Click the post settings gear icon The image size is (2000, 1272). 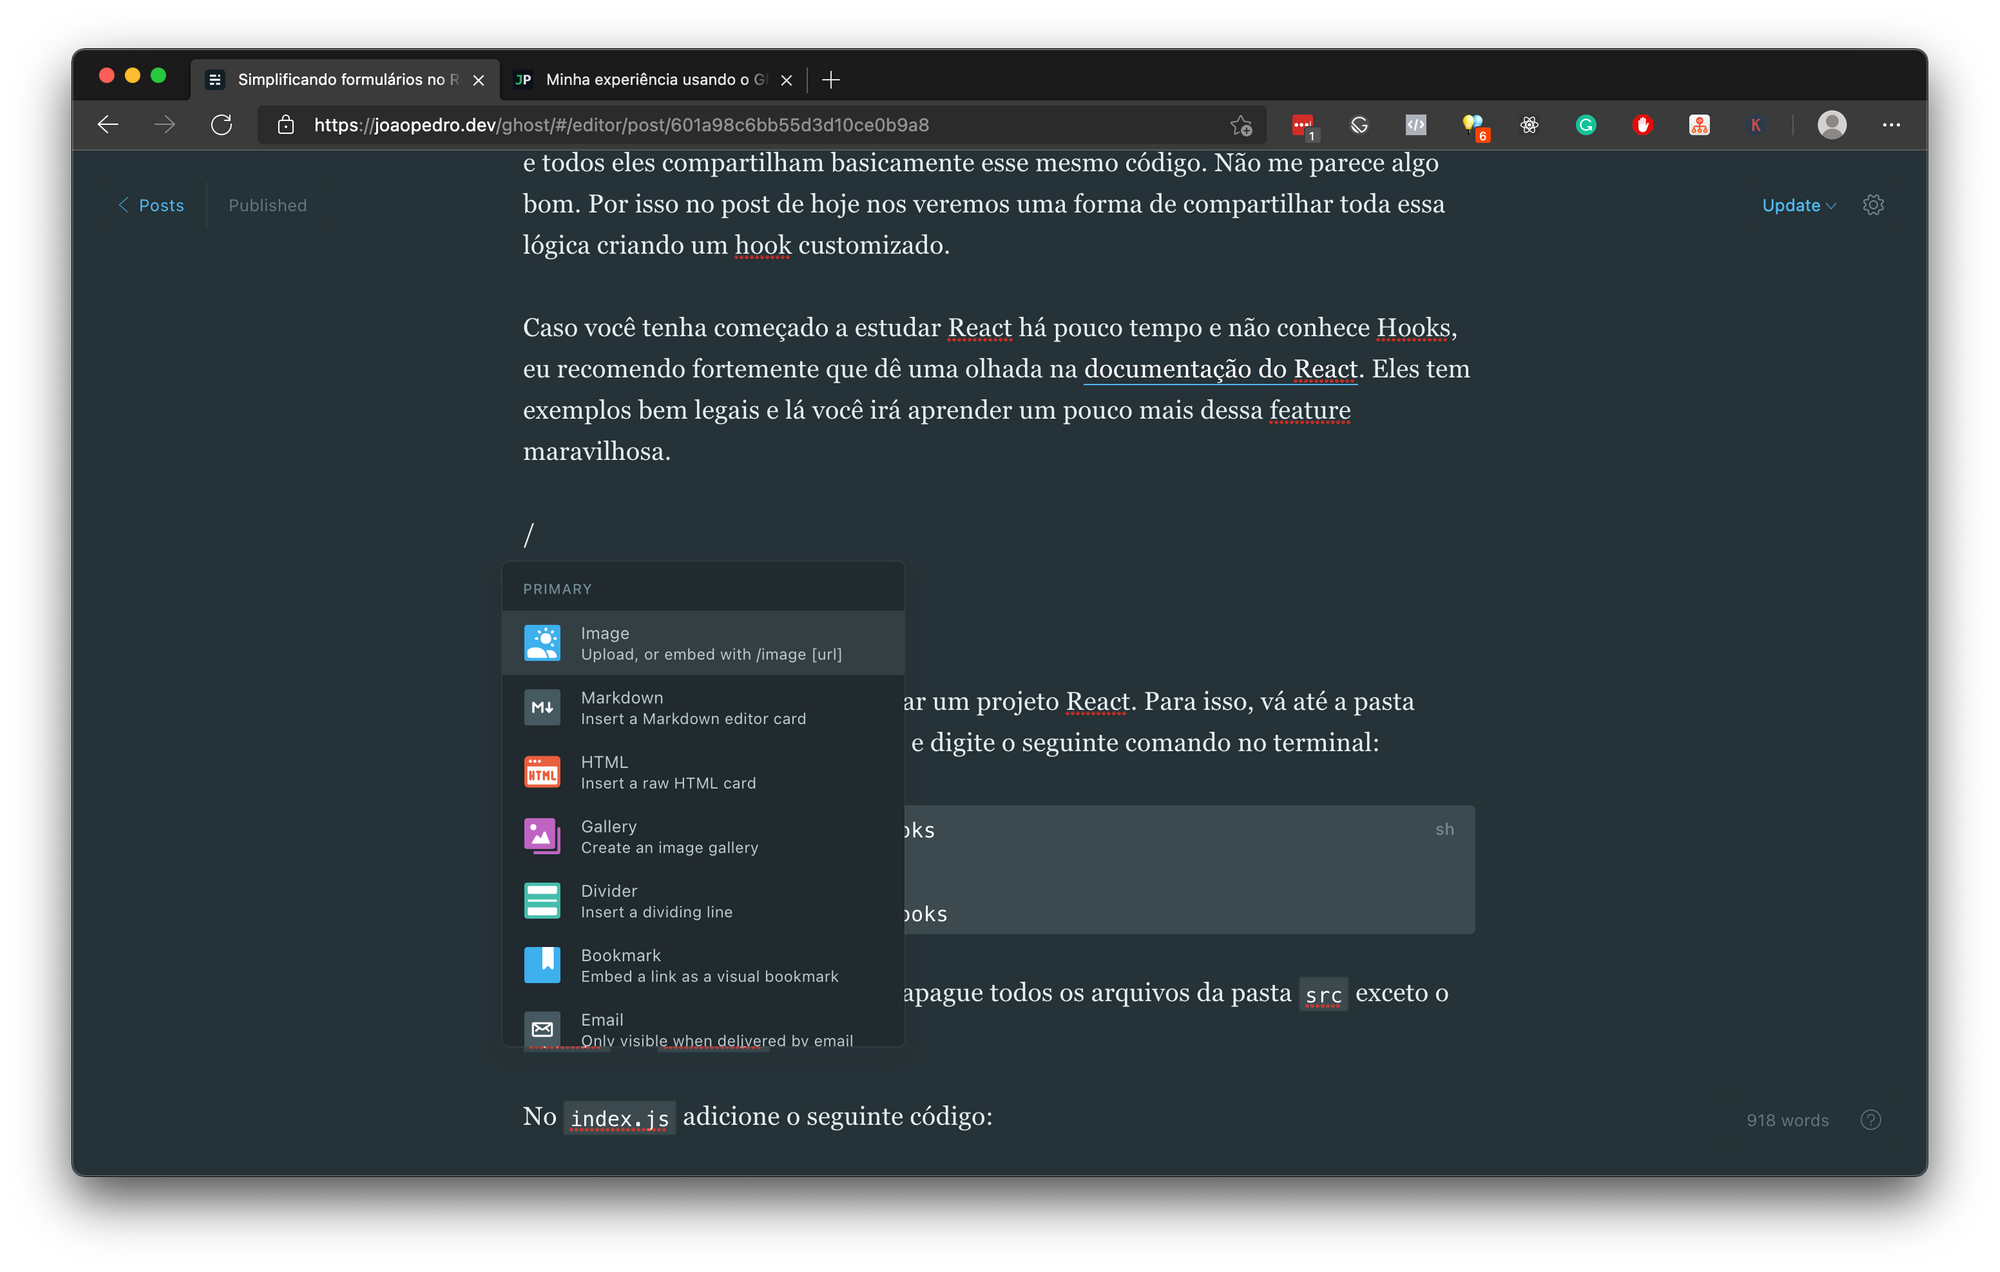click(x=1873, y=204)
